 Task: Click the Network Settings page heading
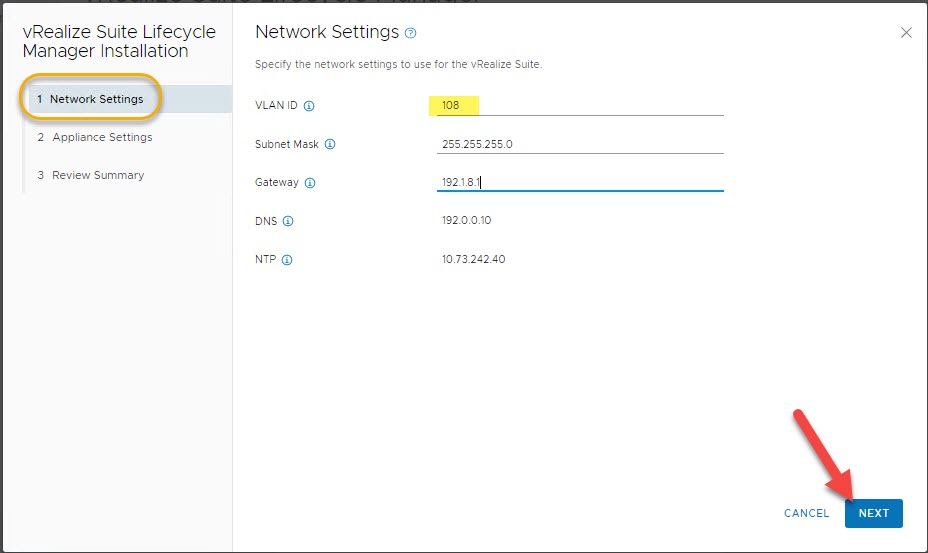(327, 32)
